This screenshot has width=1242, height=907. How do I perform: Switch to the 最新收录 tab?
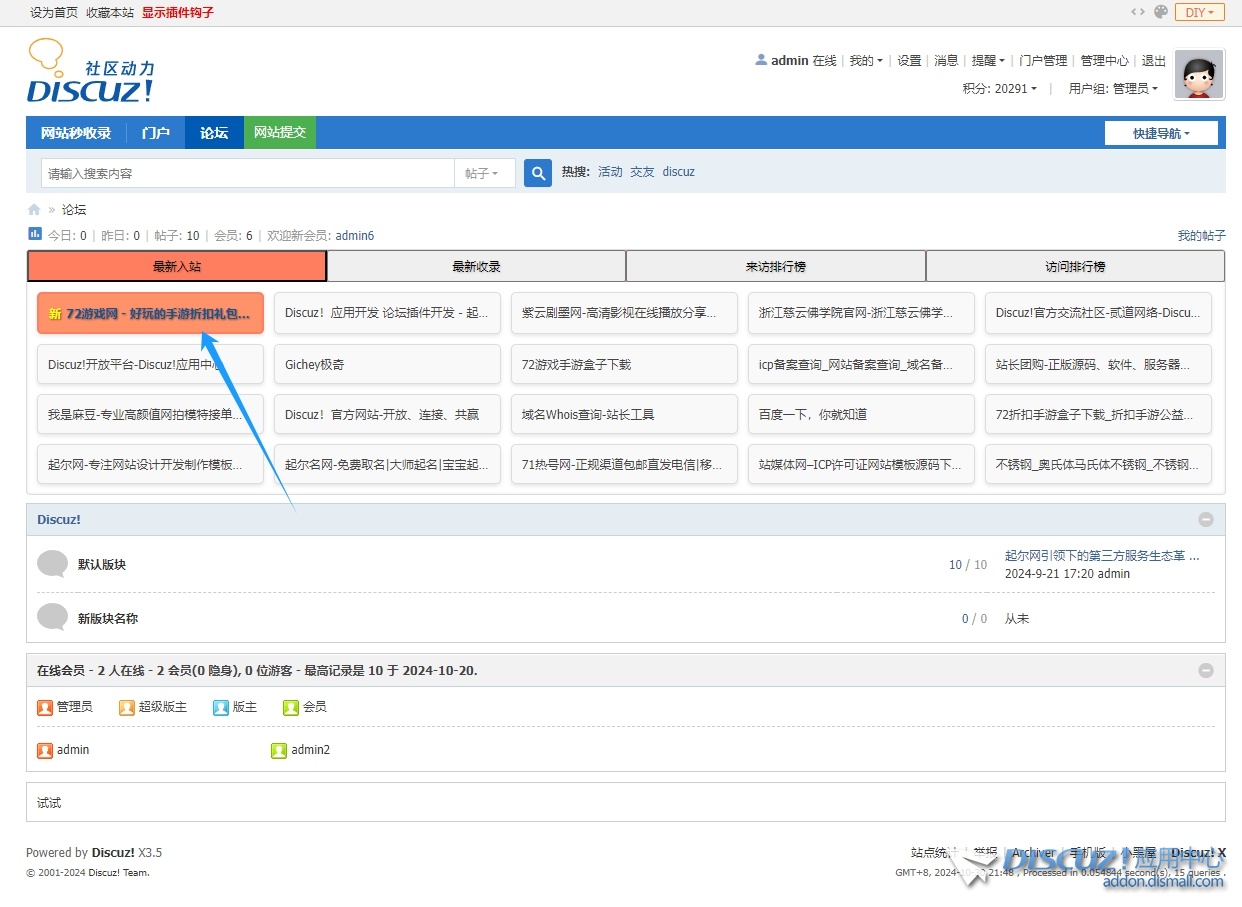(476, 267)
